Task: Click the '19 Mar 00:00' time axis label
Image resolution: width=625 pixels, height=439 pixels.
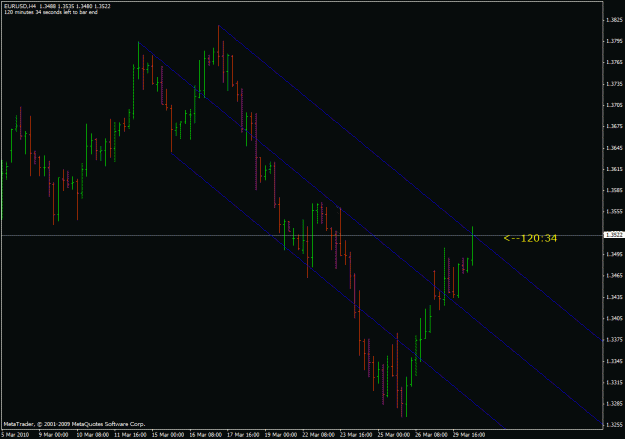Action: [x=281, y=435]
